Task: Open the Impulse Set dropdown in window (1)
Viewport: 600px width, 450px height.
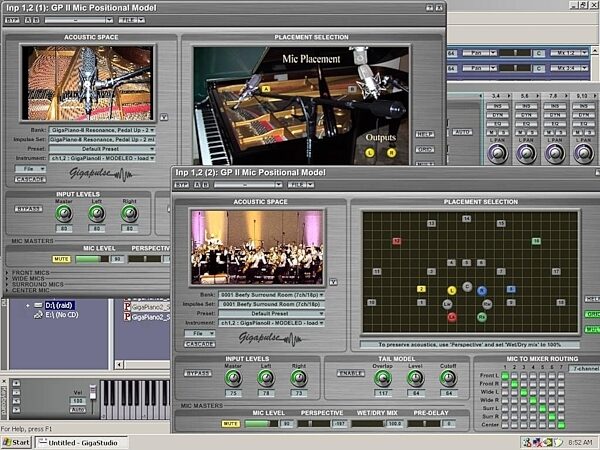Action: (102, 139)
